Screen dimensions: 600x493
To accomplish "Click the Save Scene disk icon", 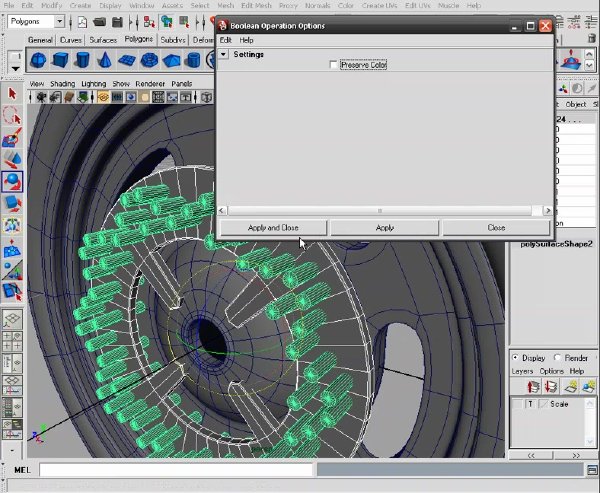I will pos(117,22).
